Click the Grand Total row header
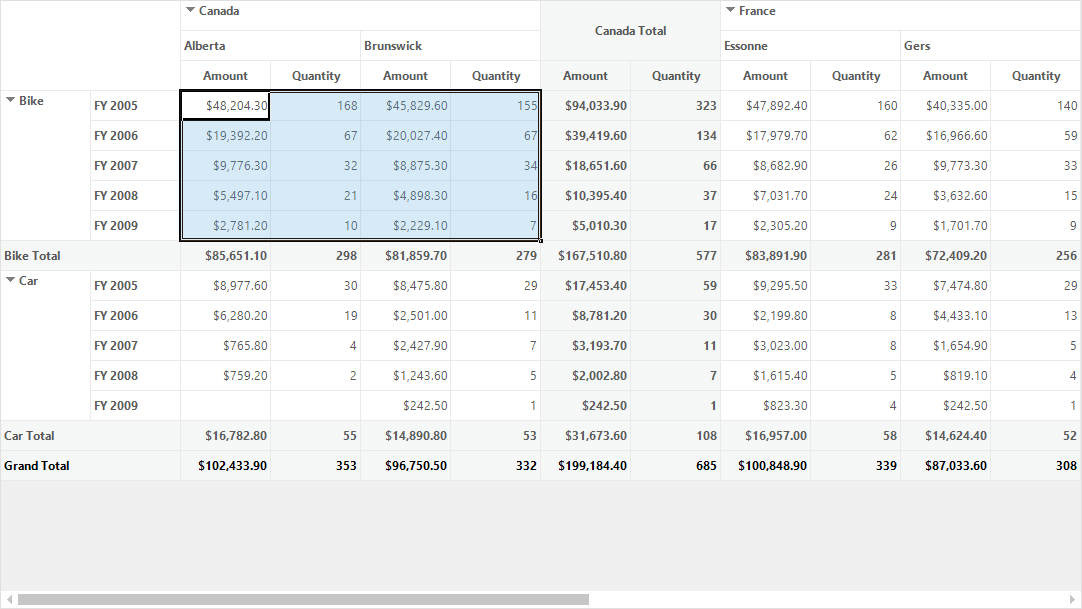This screenshot has height=609, width=1082. tap(90, 466)
